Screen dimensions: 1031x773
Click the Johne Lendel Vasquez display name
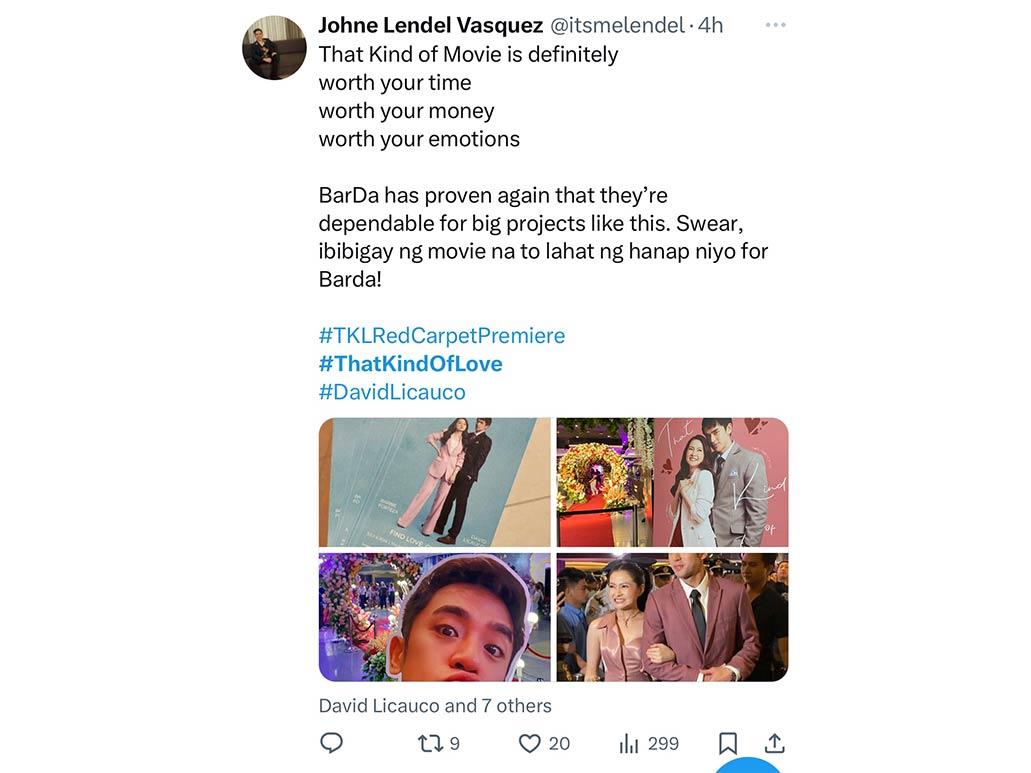(x=431, y=25)
